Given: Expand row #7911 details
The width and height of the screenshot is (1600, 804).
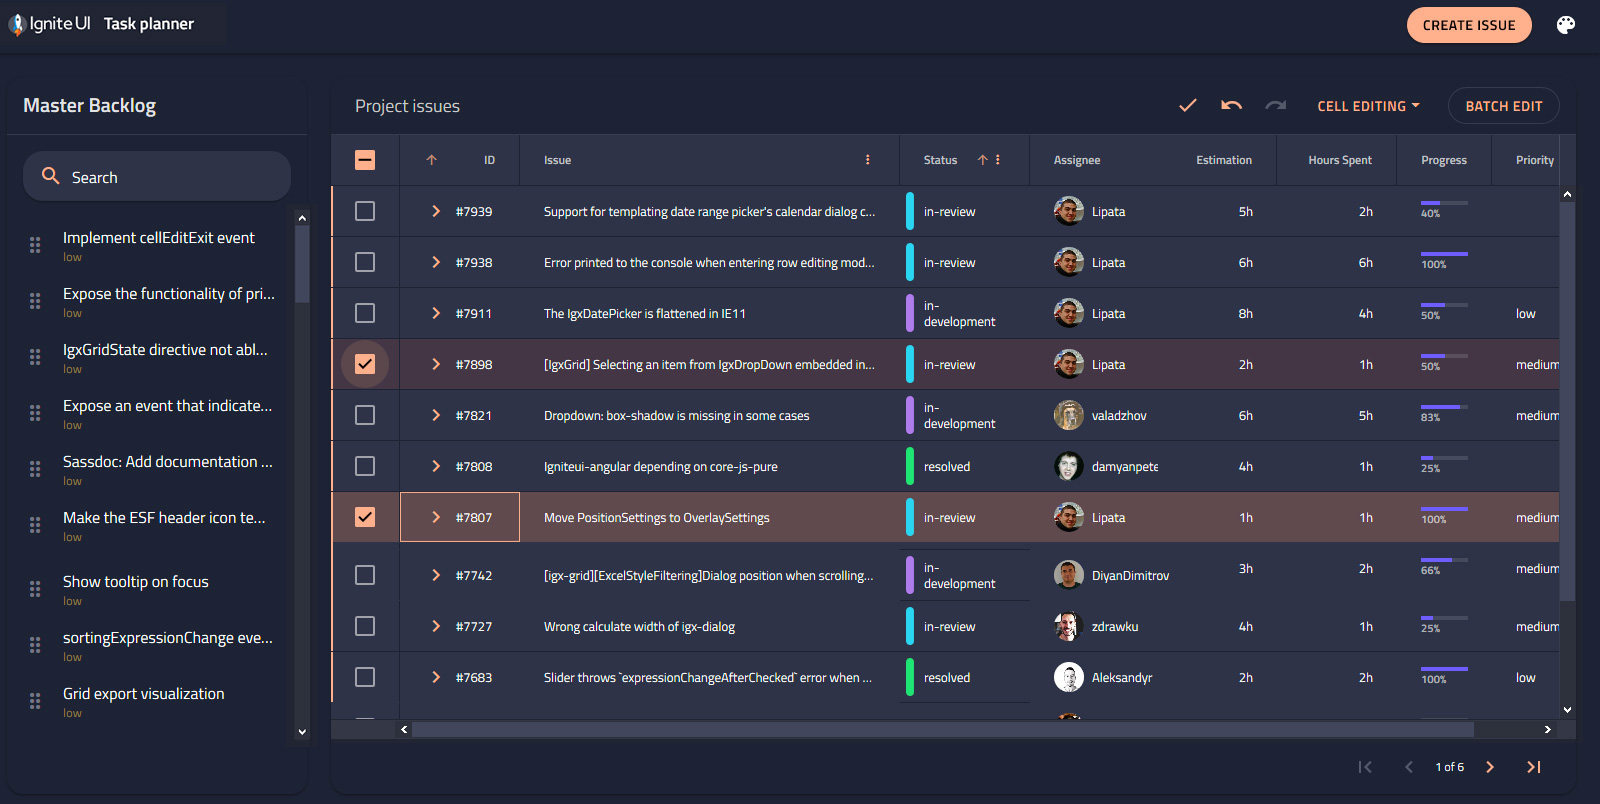Looking at the screenshot, I should [x=436, y=313].
